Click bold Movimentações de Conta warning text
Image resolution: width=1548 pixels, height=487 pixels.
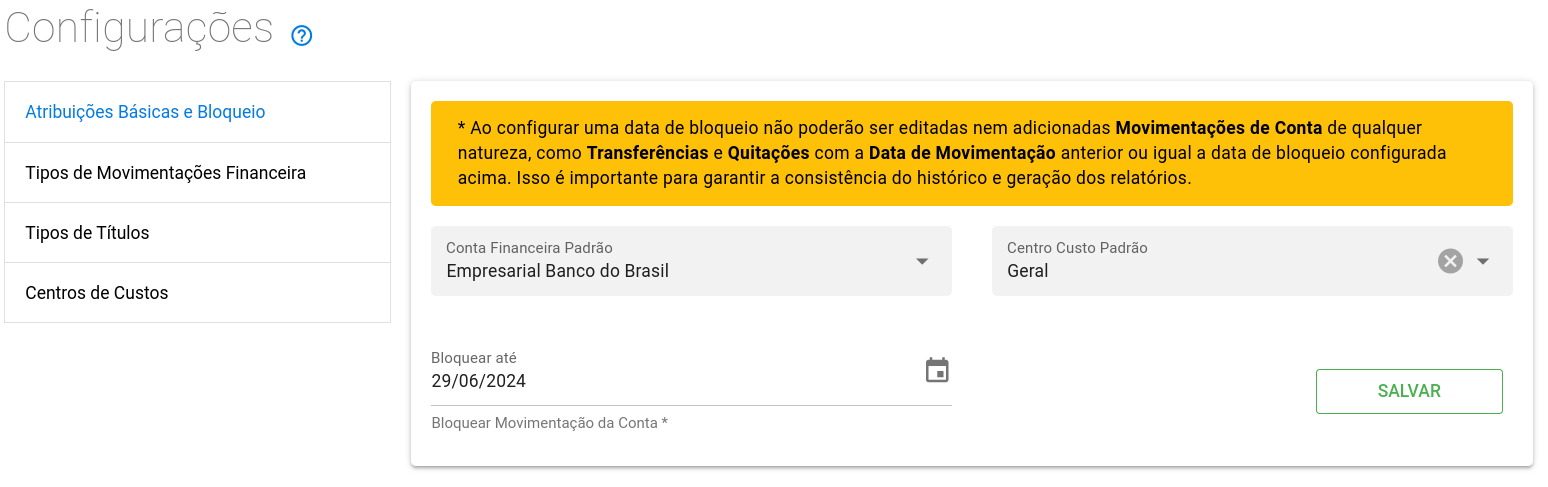tap(1218, 128)
